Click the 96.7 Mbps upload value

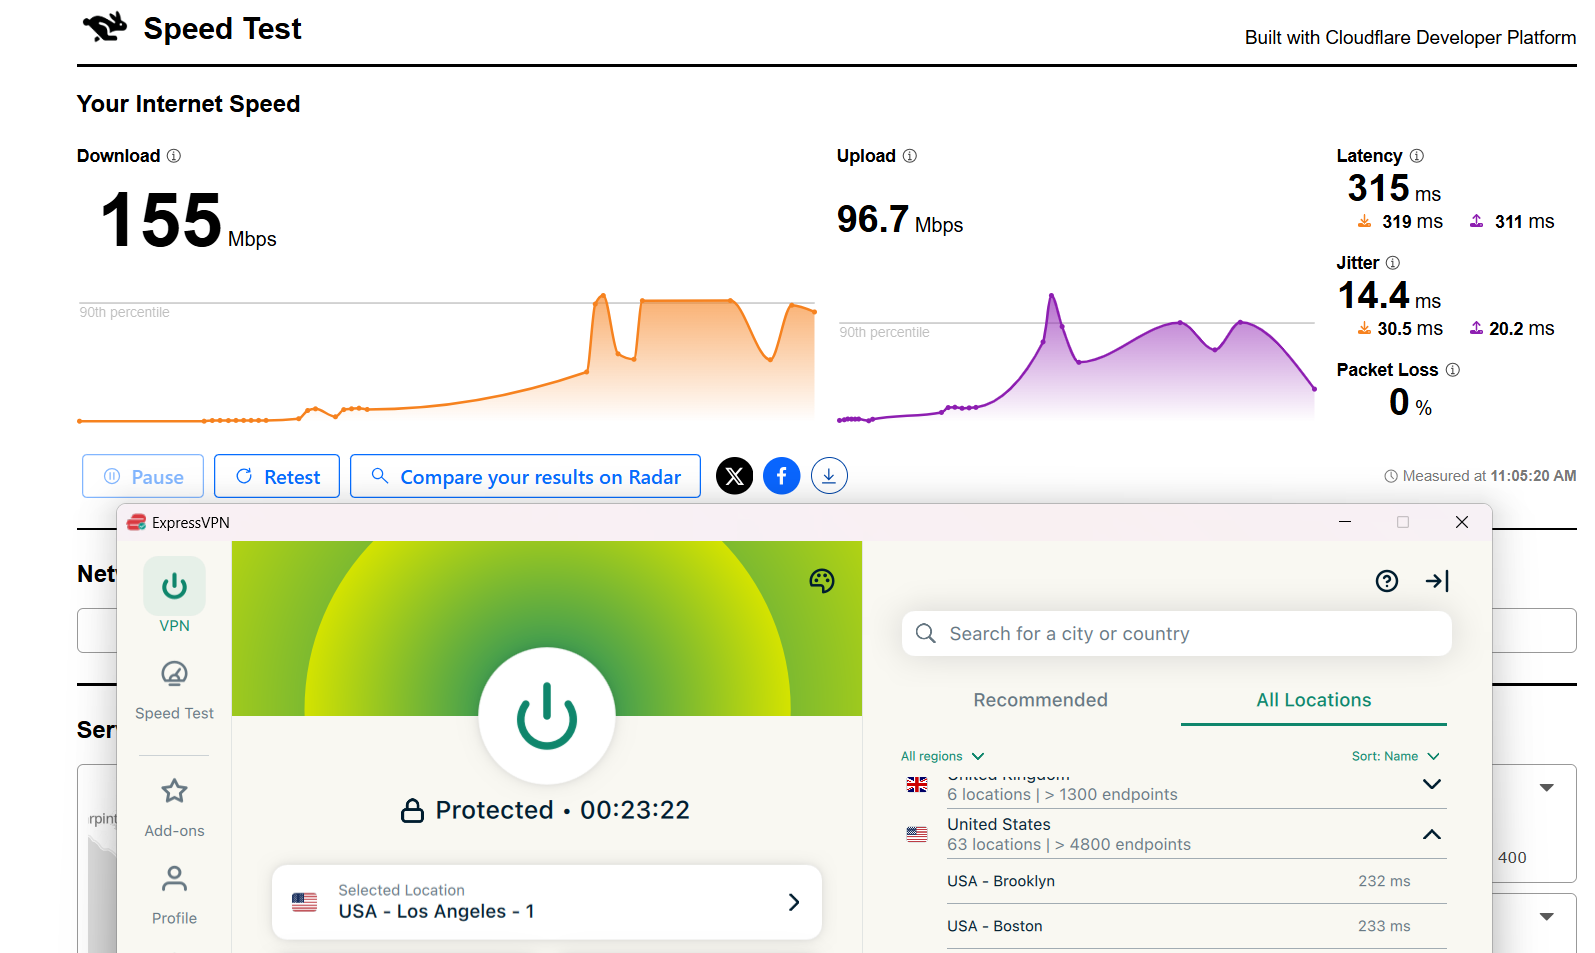point(900,219)
